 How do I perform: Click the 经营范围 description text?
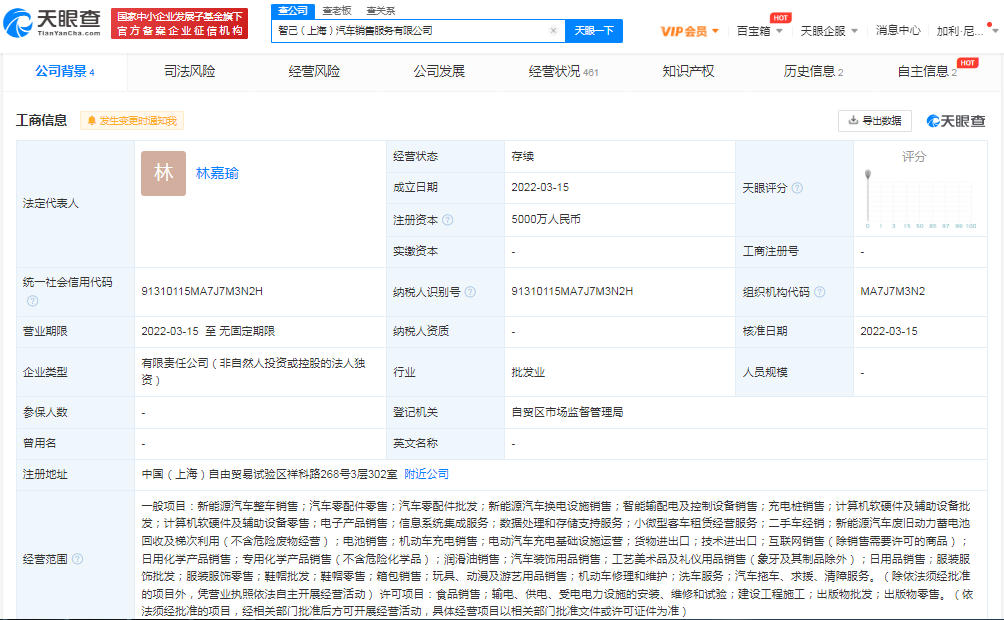557,559
